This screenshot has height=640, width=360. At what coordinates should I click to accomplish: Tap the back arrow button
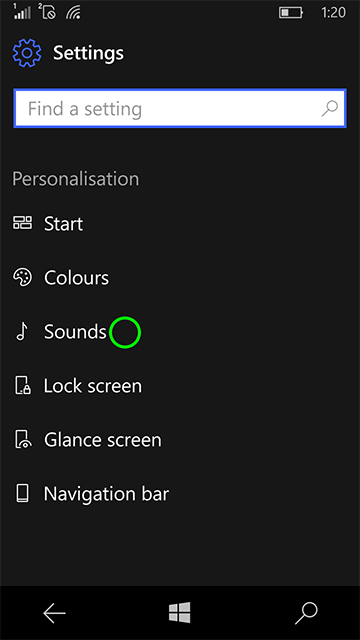(x=54, y=613)
